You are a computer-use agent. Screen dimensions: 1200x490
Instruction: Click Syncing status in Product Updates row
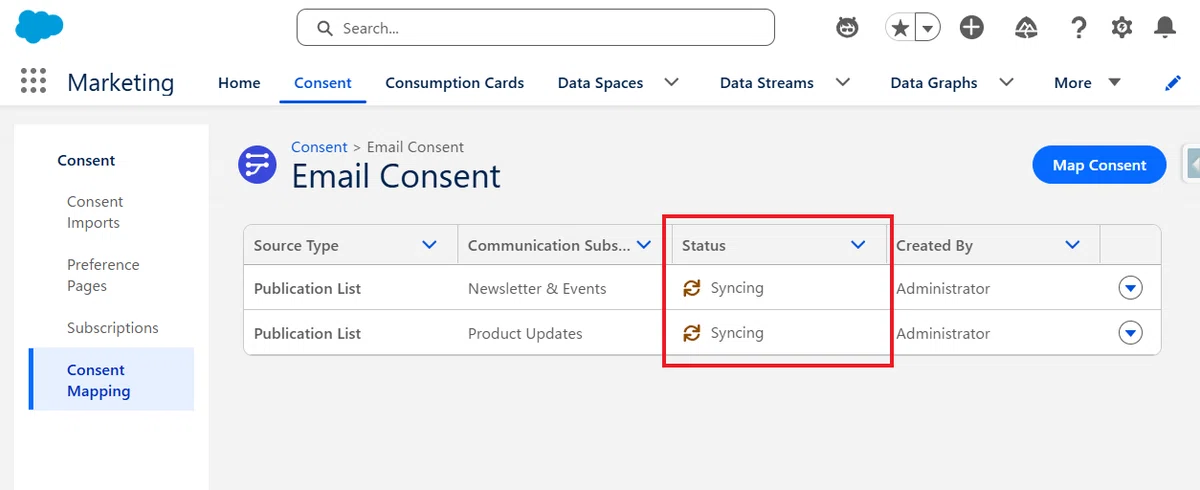(737, 333)
